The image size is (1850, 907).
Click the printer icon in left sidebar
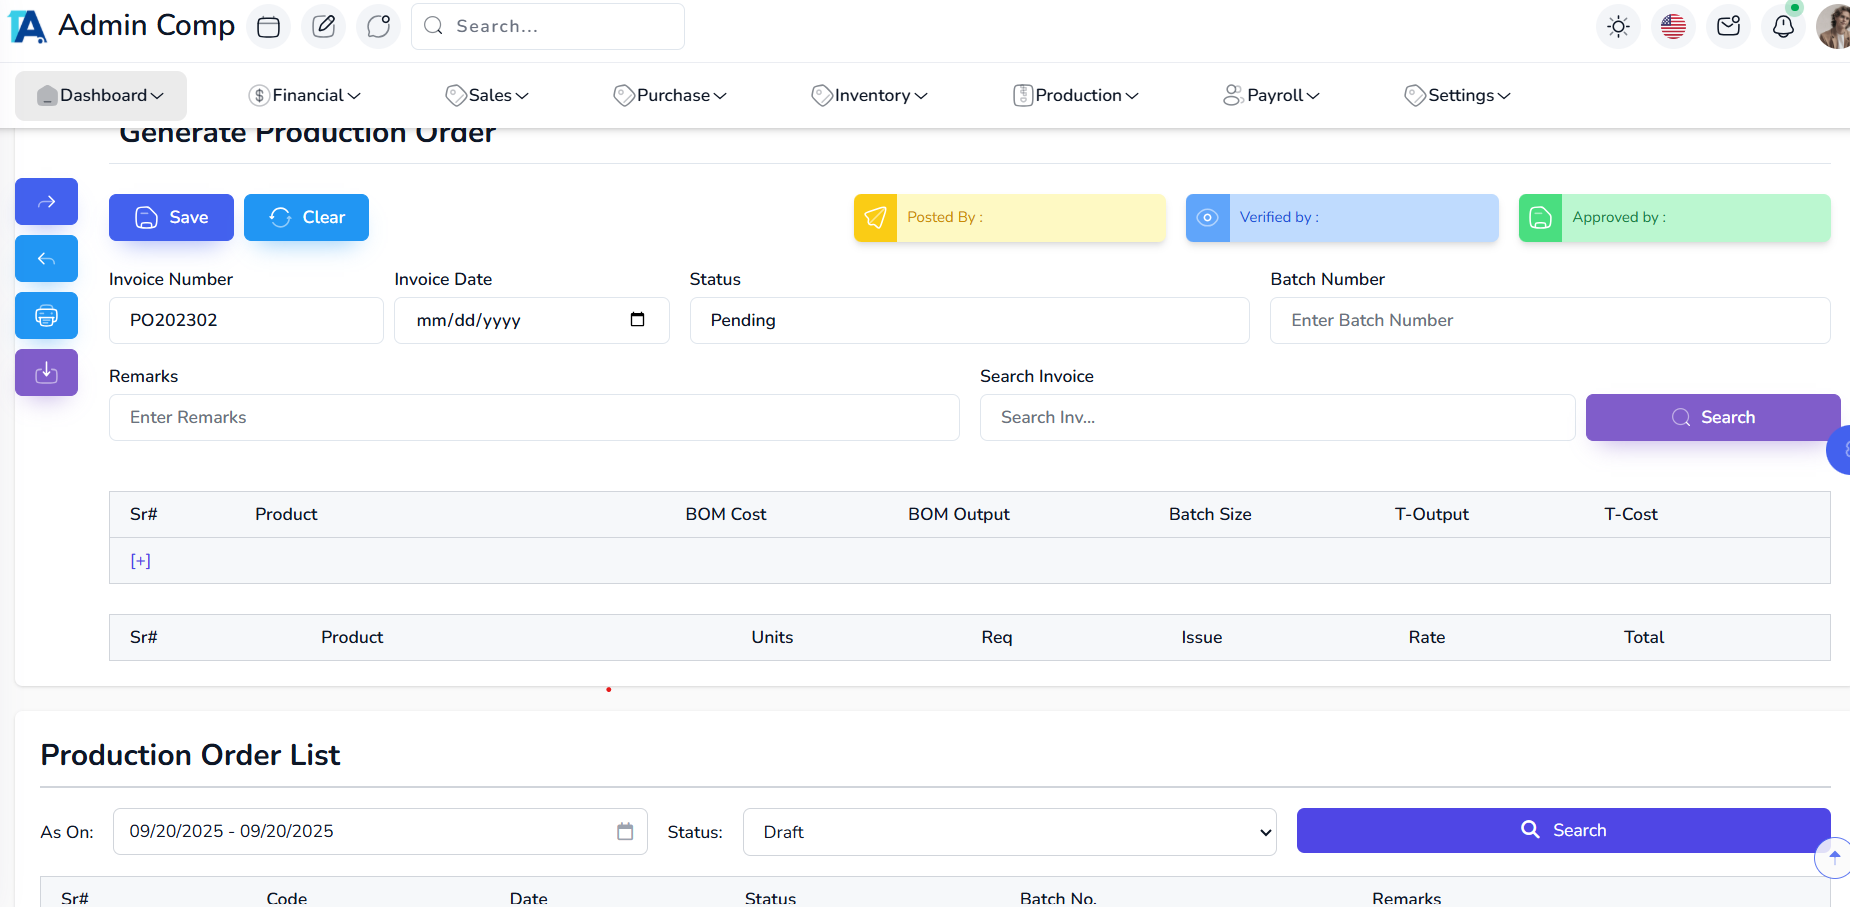pyautogui.click(x=46, y=316)
